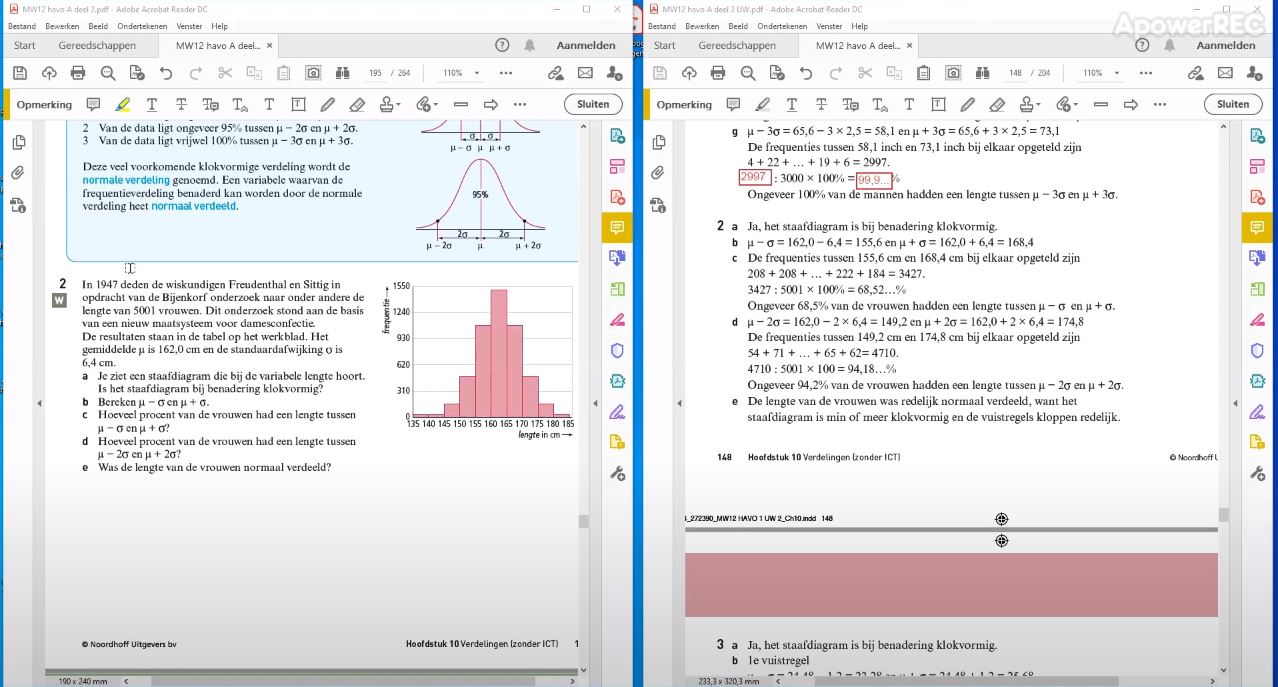Add a sticky note in the left window

point(93,104)
